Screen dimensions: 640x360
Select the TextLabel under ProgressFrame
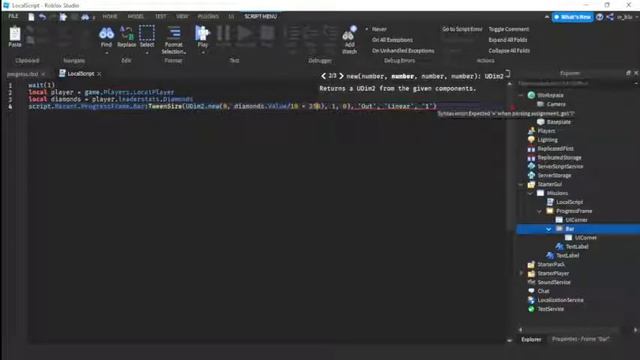point(576,247)
